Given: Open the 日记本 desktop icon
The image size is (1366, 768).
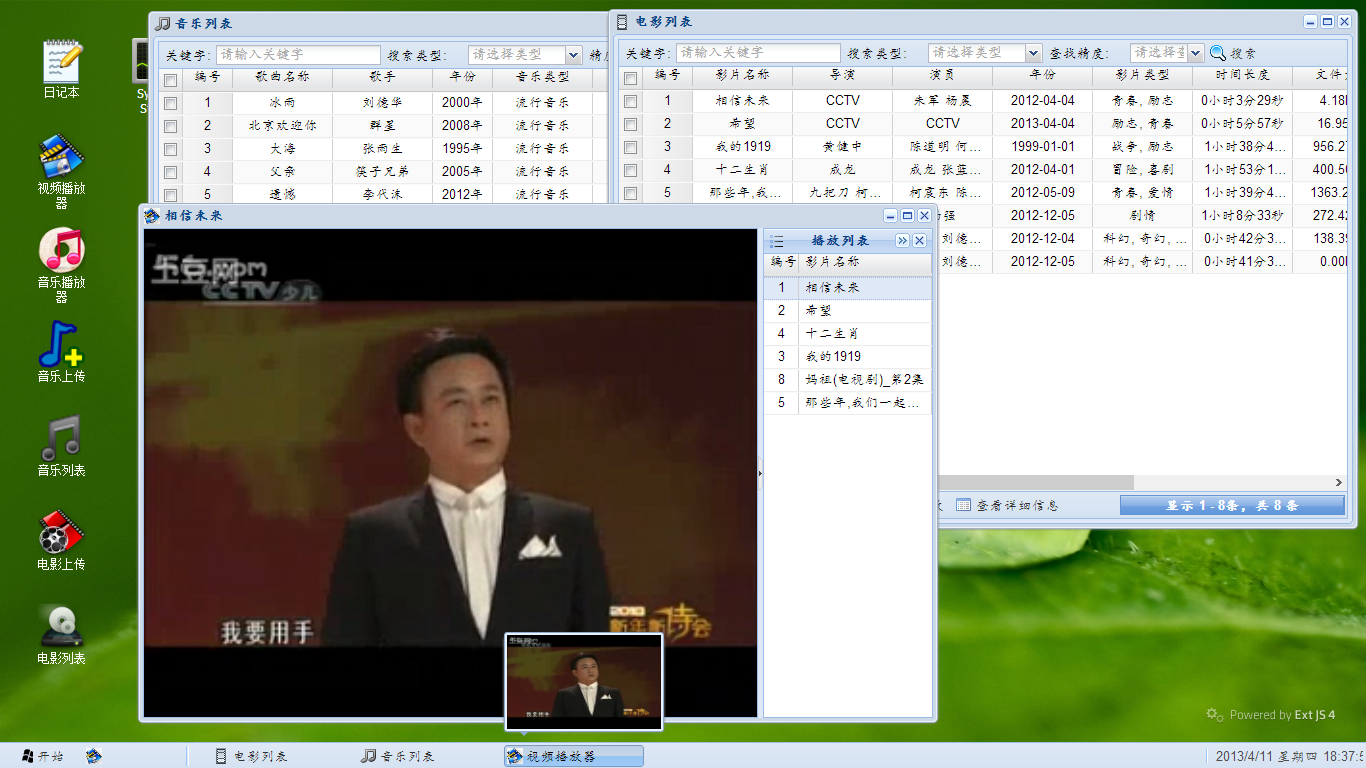Looking at the screenshot, I should [x=61, y=69].
